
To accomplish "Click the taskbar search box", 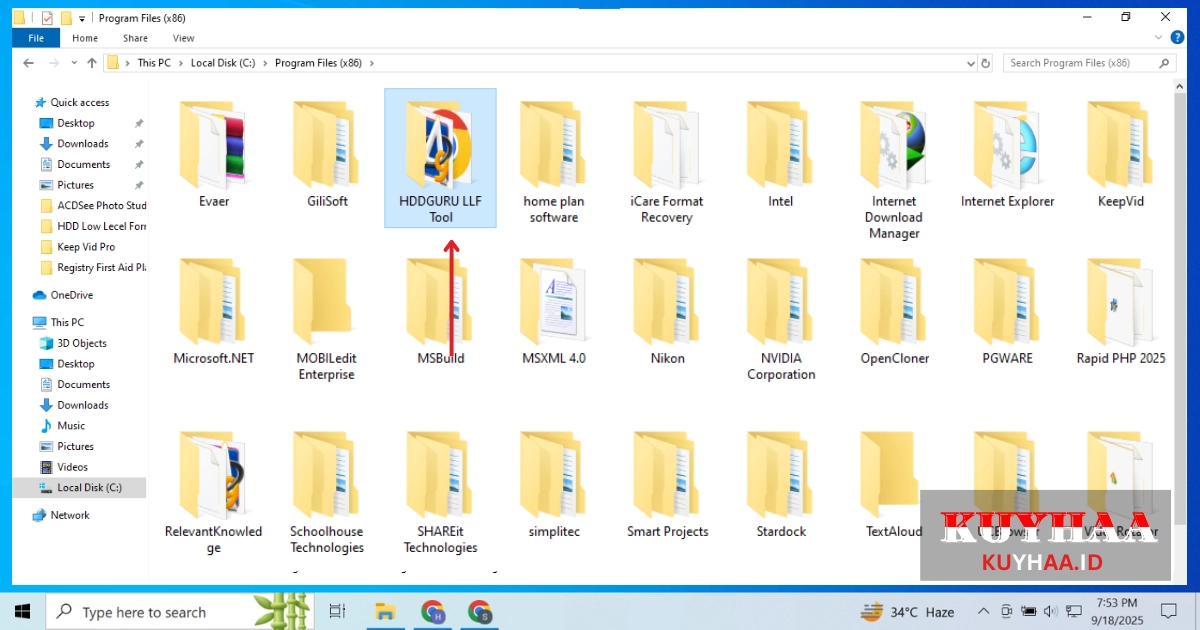I will (182, 611).
